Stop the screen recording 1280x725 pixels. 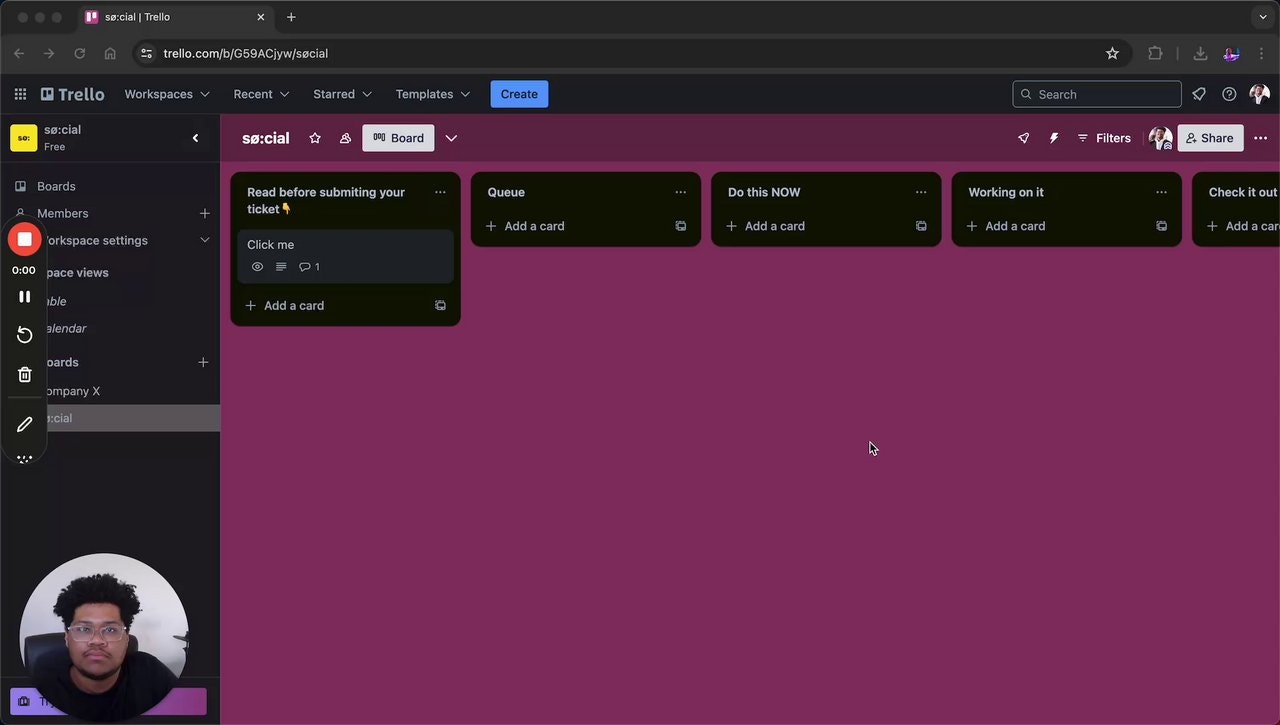24,239
